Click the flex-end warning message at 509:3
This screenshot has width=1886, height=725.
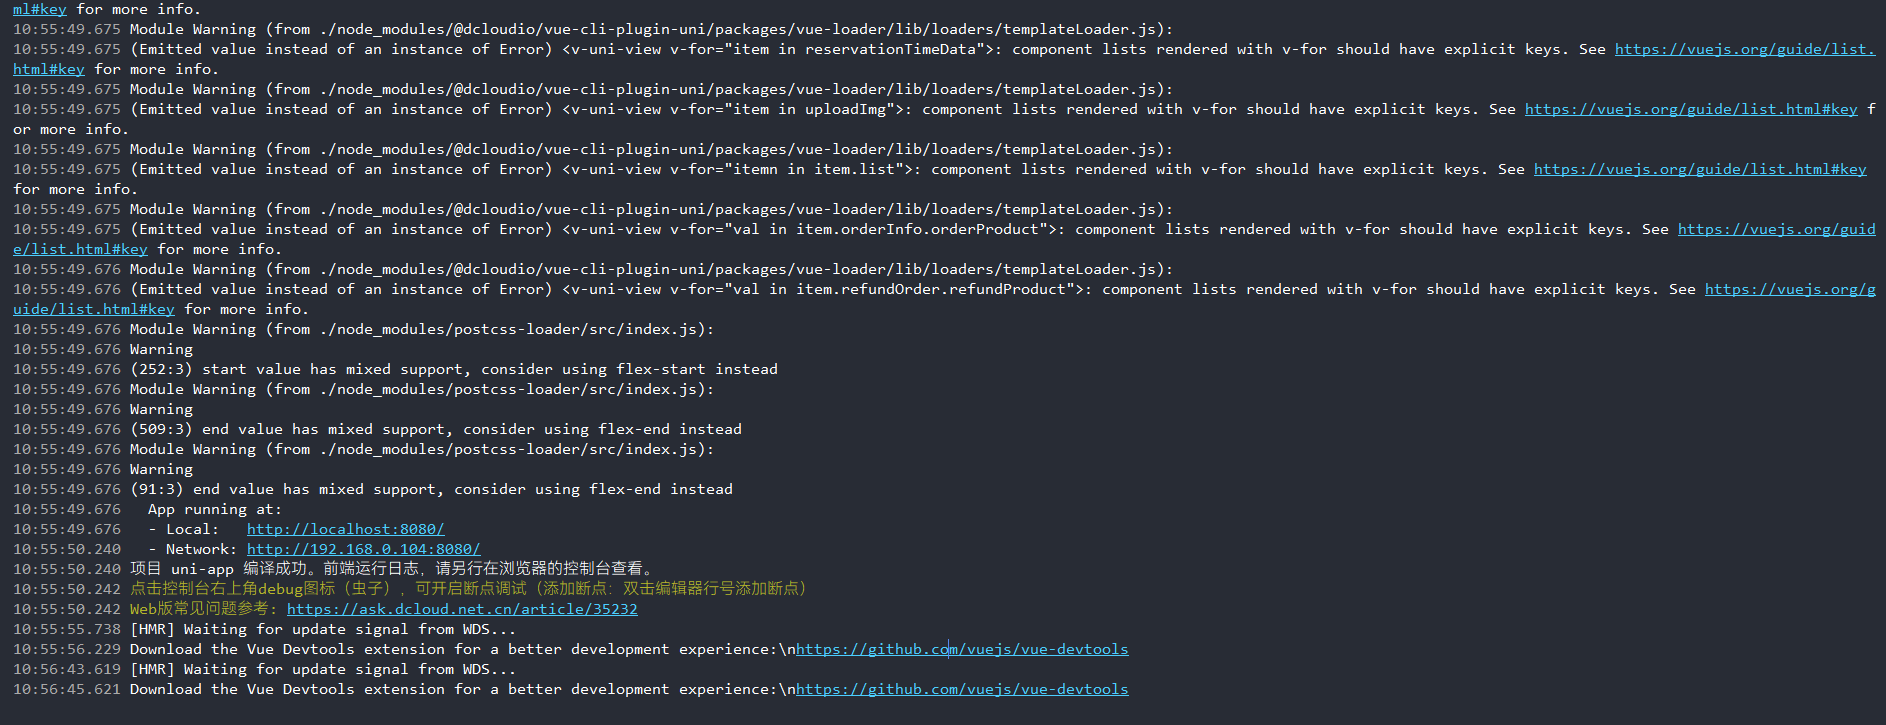[x=436, y=429]
